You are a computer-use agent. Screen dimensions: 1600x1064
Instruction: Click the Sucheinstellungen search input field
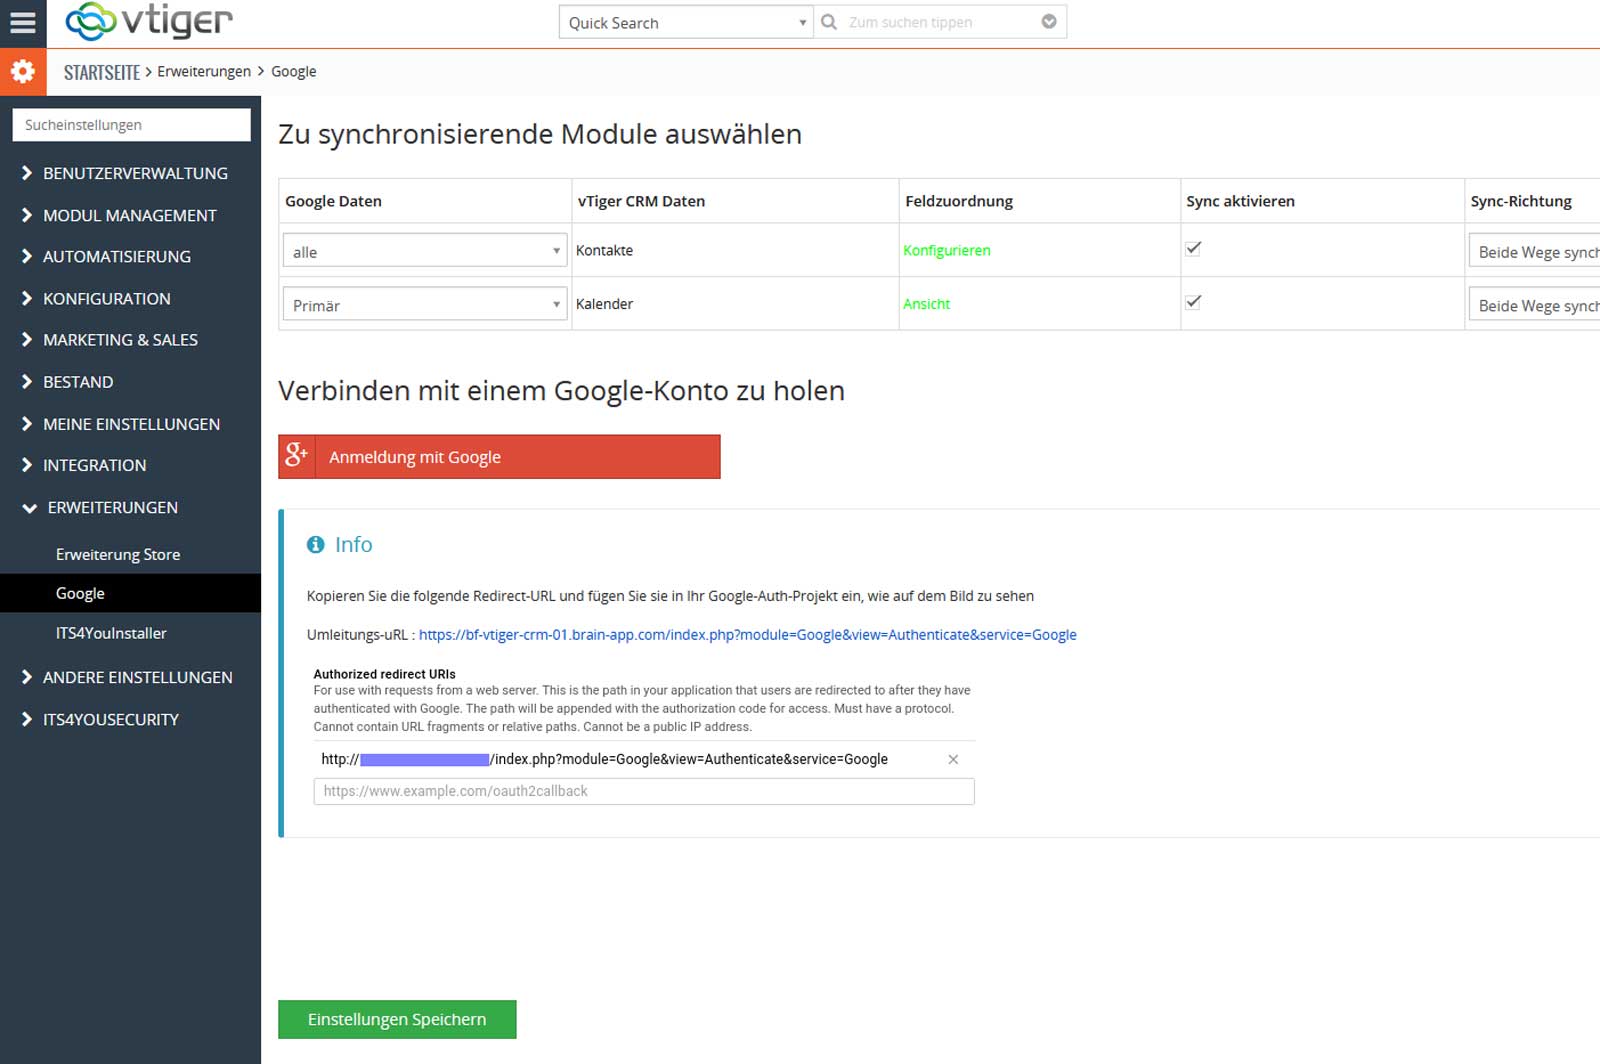click(x=131, y=124)
